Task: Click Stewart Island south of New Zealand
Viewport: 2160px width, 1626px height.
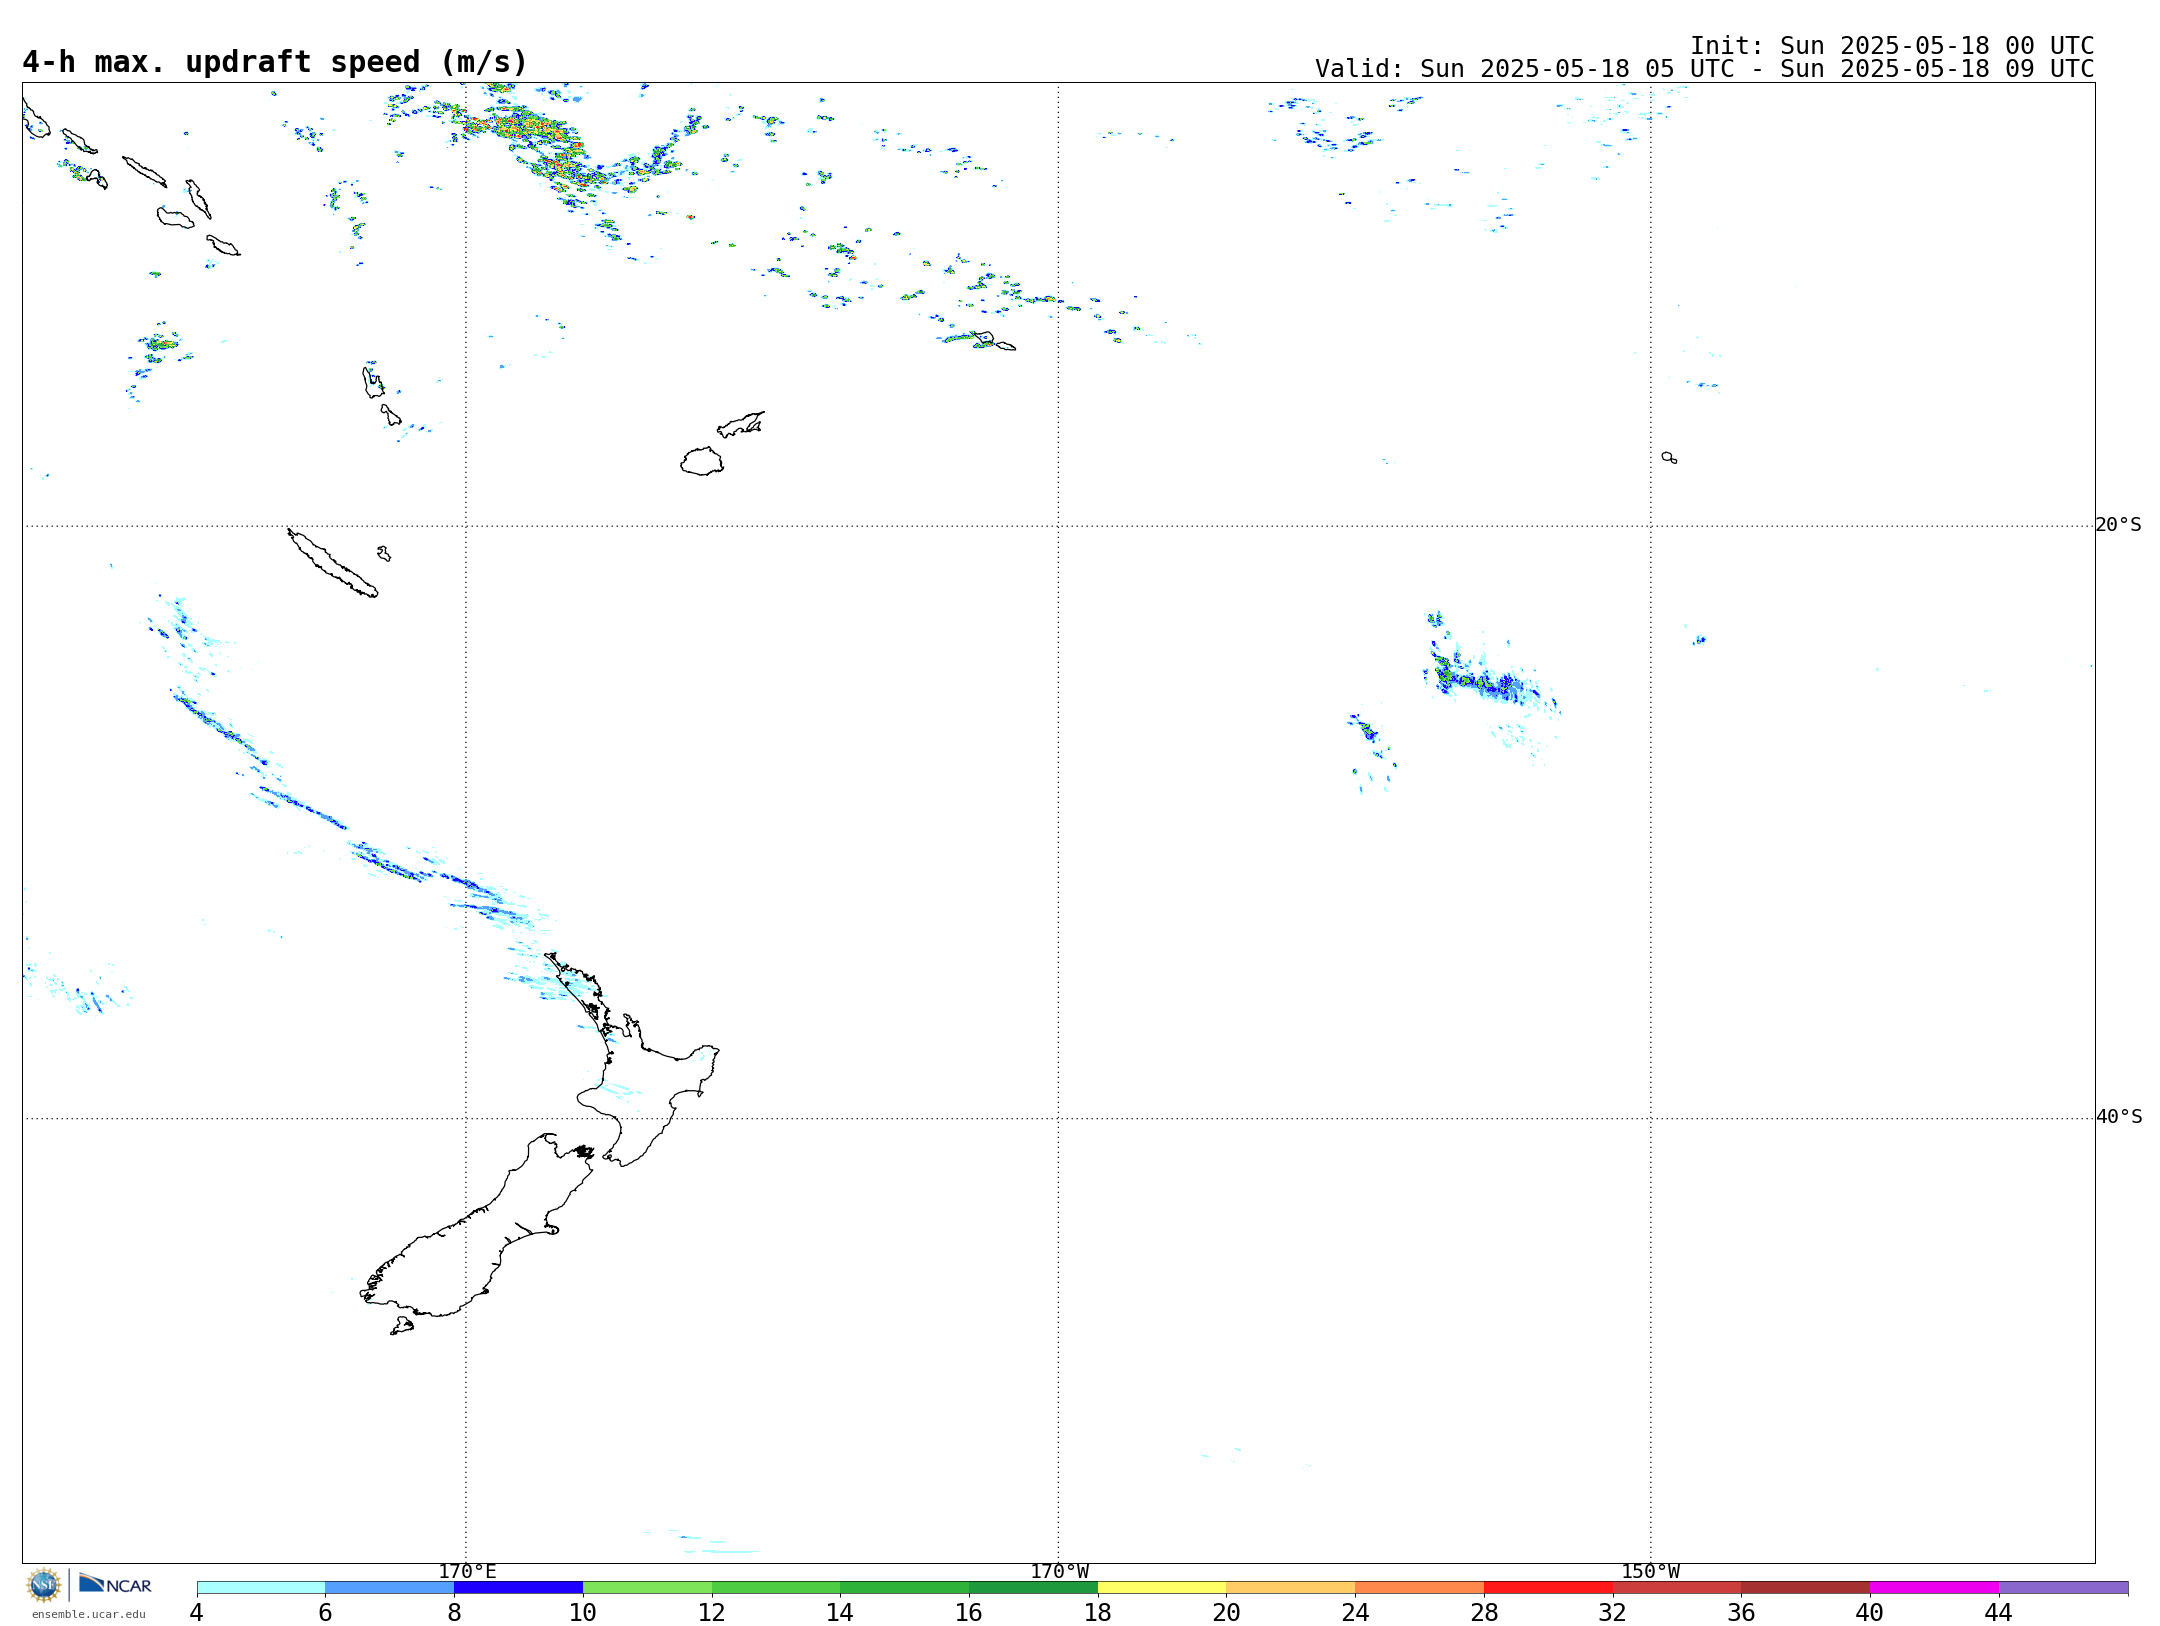Action: coord(402,1326)
